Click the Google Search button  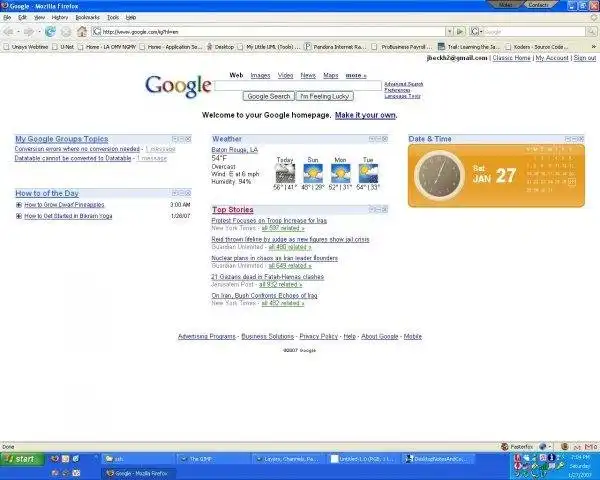(x=269, y=96)
